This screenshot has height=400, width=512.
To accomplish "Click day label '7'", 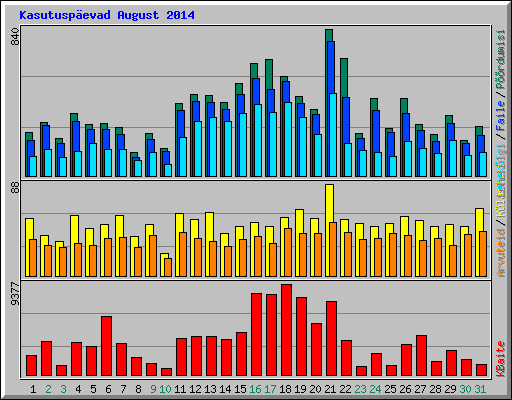I will (x=123, y=389).
